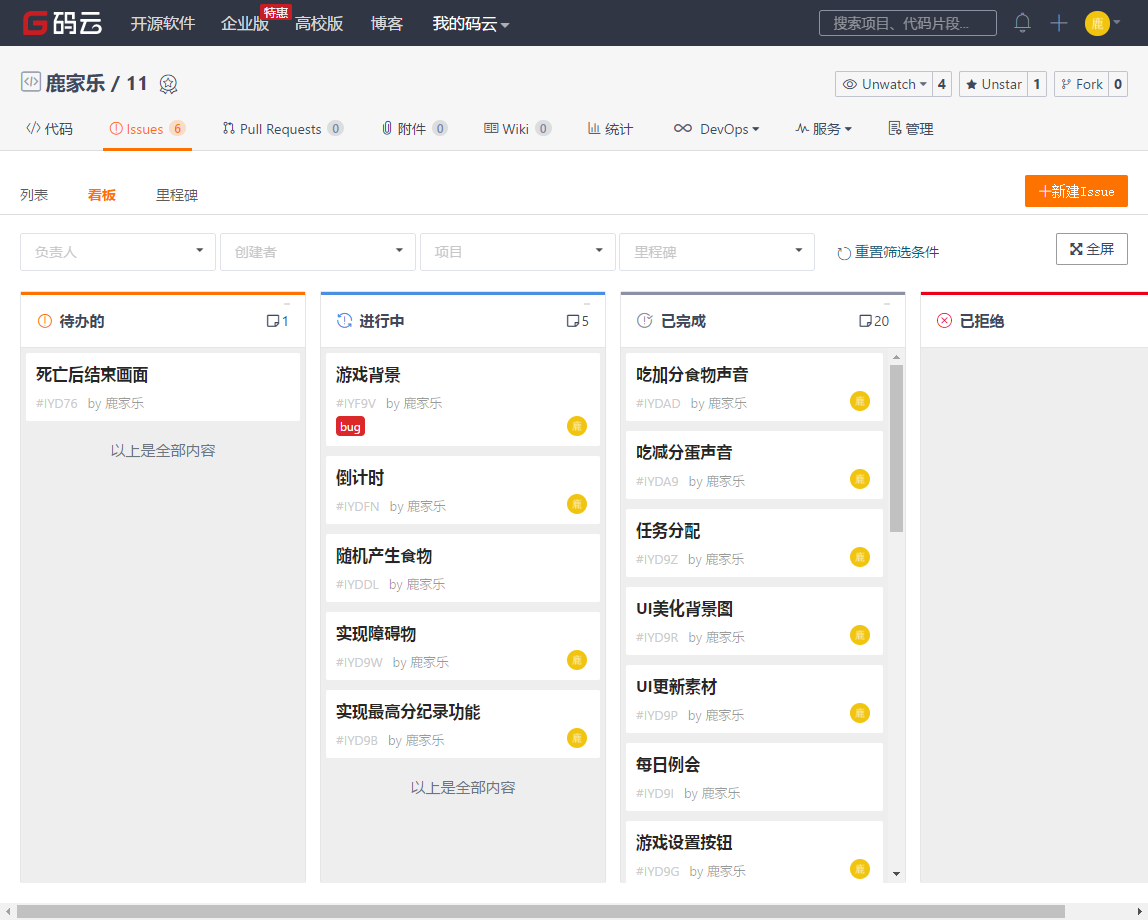1148x920 pixels.
Task: Click assignee avatar on UI更新素材 card
Action: [x=860, y=713]
